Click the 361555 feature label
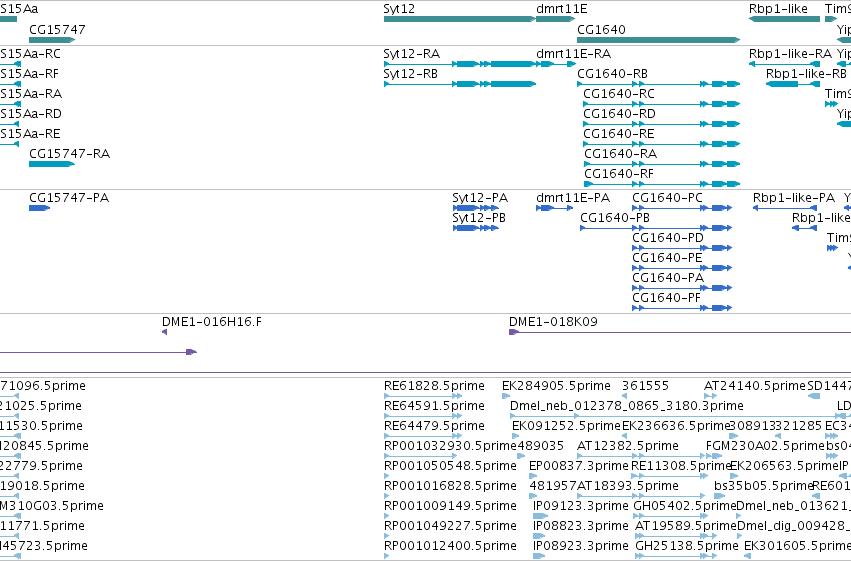Viewport: 851px width, 561px height. coord(645,386)
